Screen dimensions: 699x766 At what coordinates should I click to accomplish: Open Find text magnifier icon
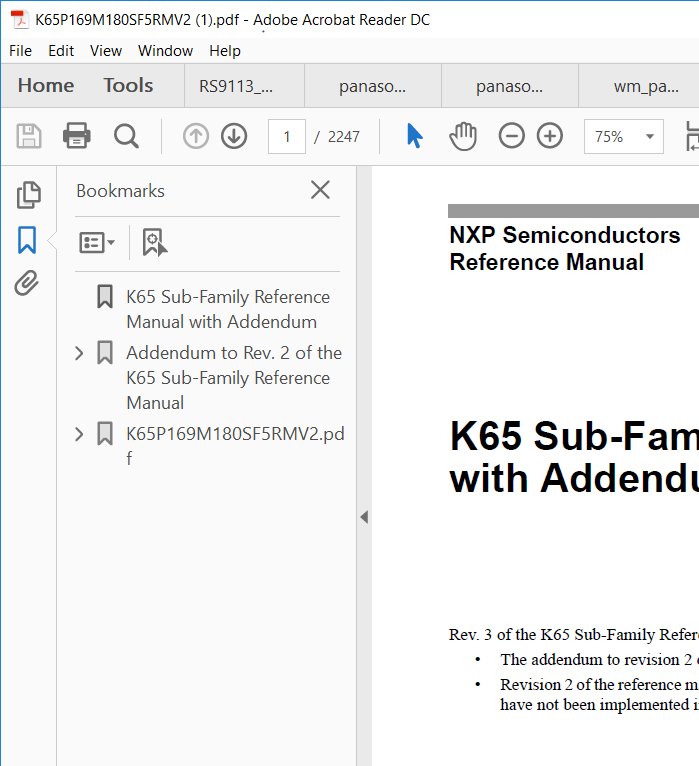point(126,136)
